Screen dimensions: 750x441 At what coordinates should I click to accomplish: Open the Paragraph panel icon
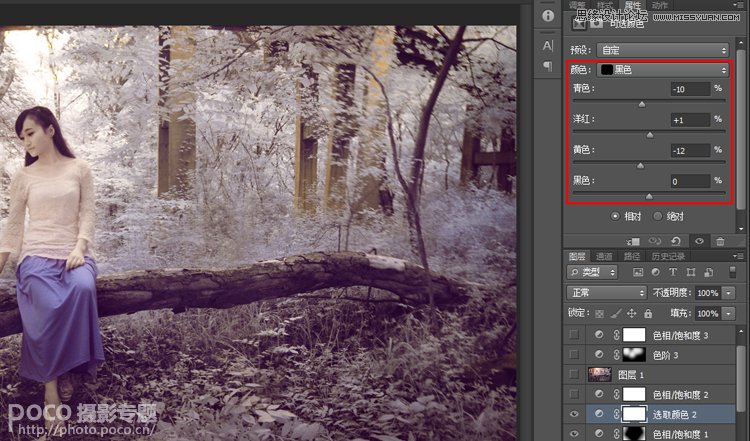coord(547,65)
